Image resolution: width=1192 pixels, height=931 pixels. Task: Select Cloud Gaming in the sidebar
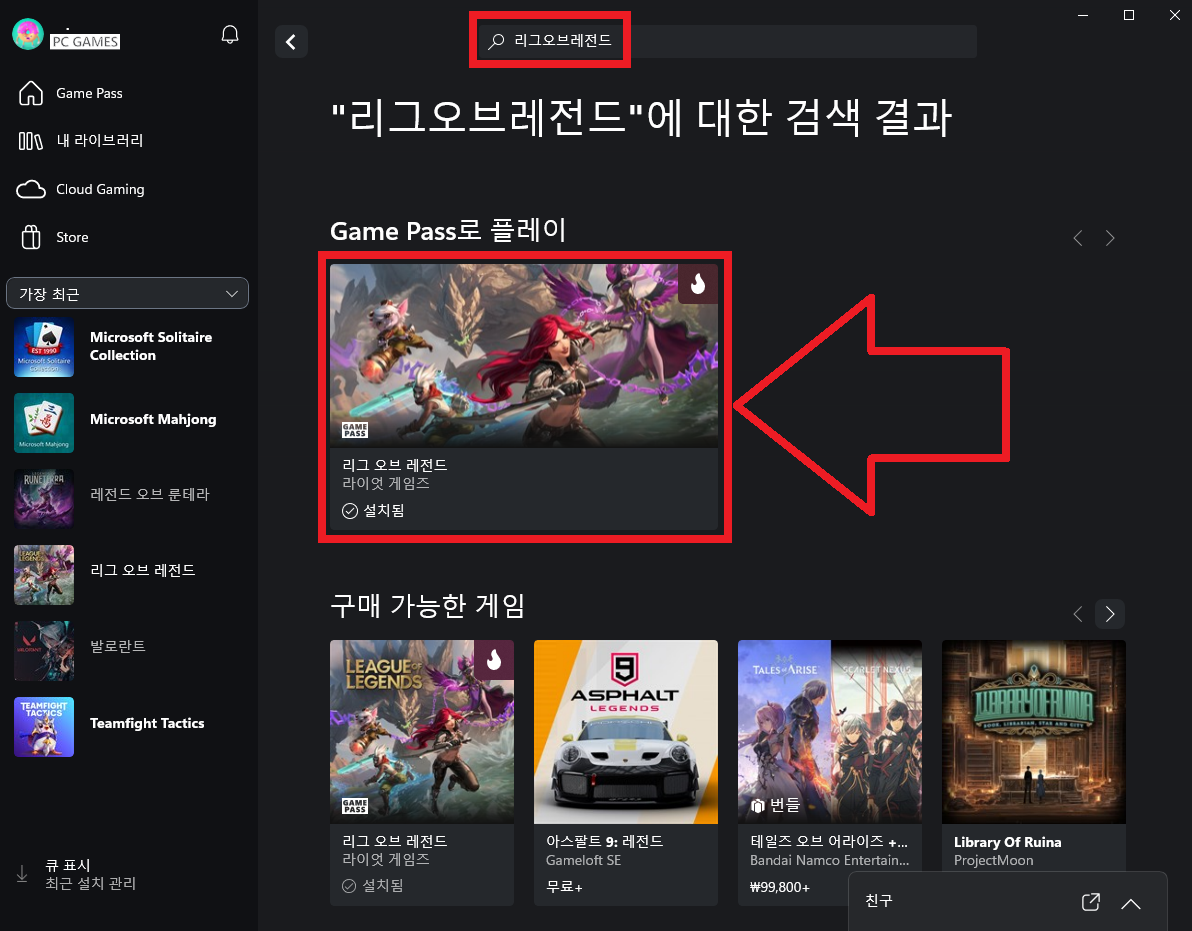(x=100, y=189)
